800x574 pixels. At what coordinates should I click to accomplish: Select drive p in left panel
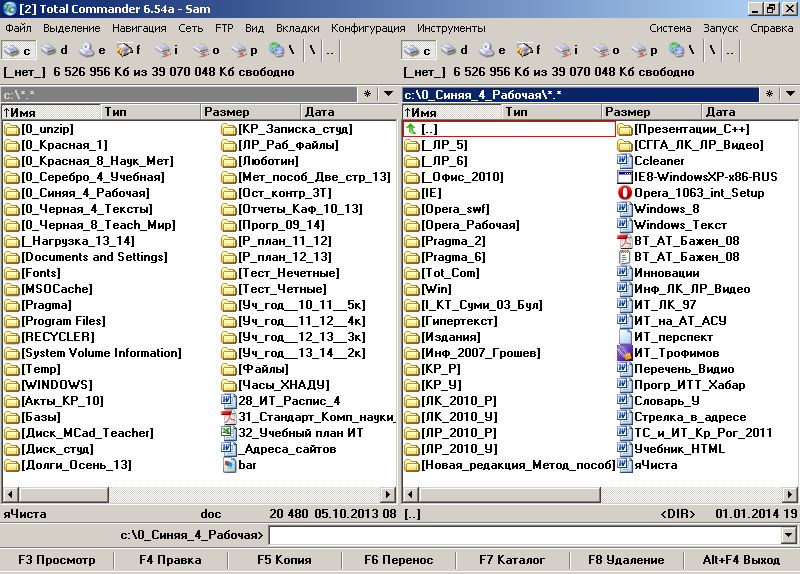(x=244, y=51)
